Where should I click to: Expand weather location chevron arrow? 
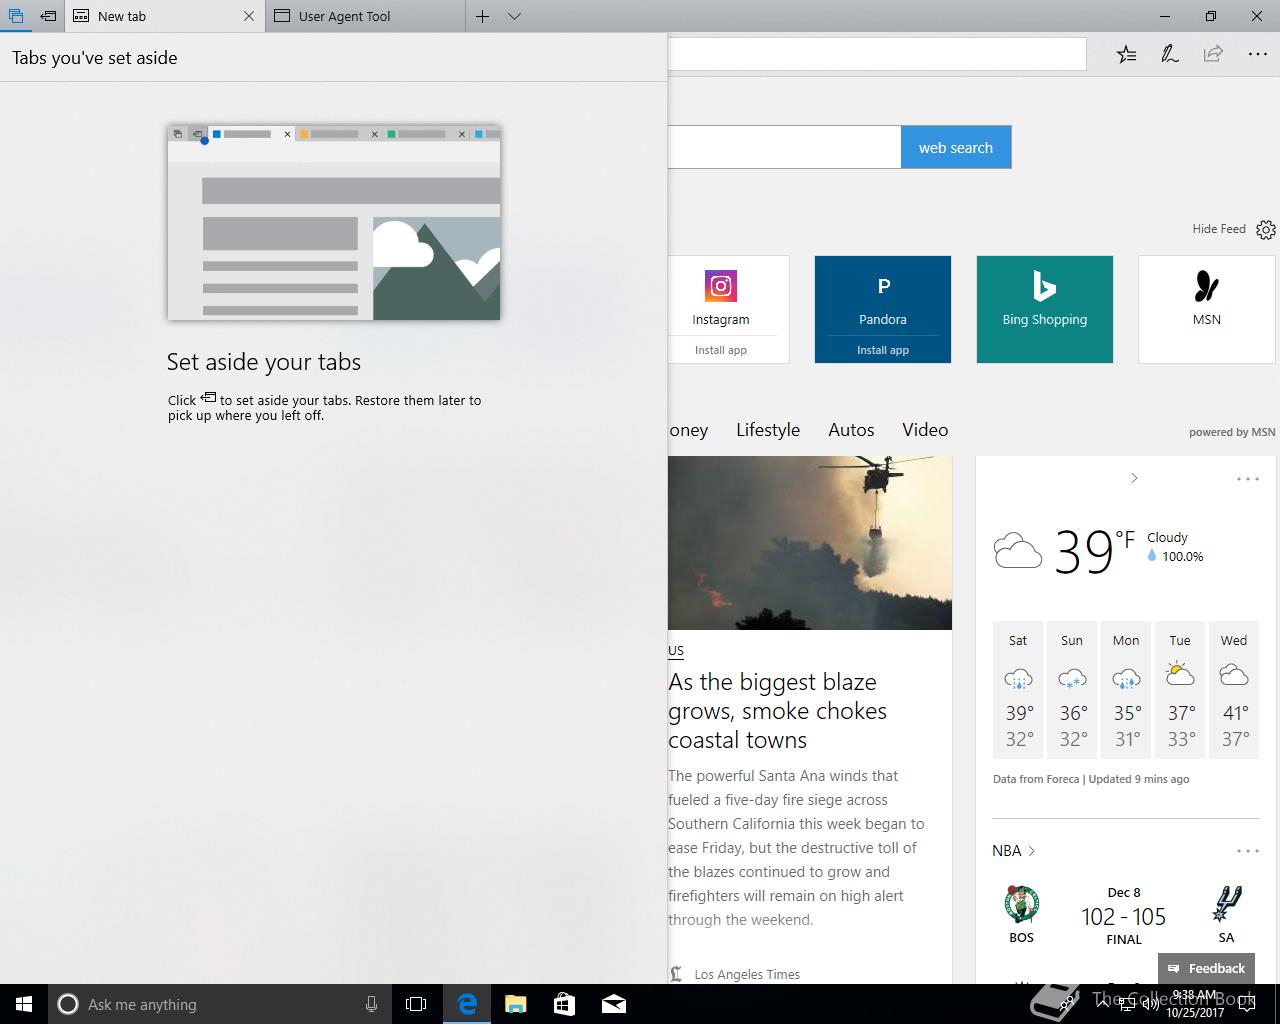1134,478
